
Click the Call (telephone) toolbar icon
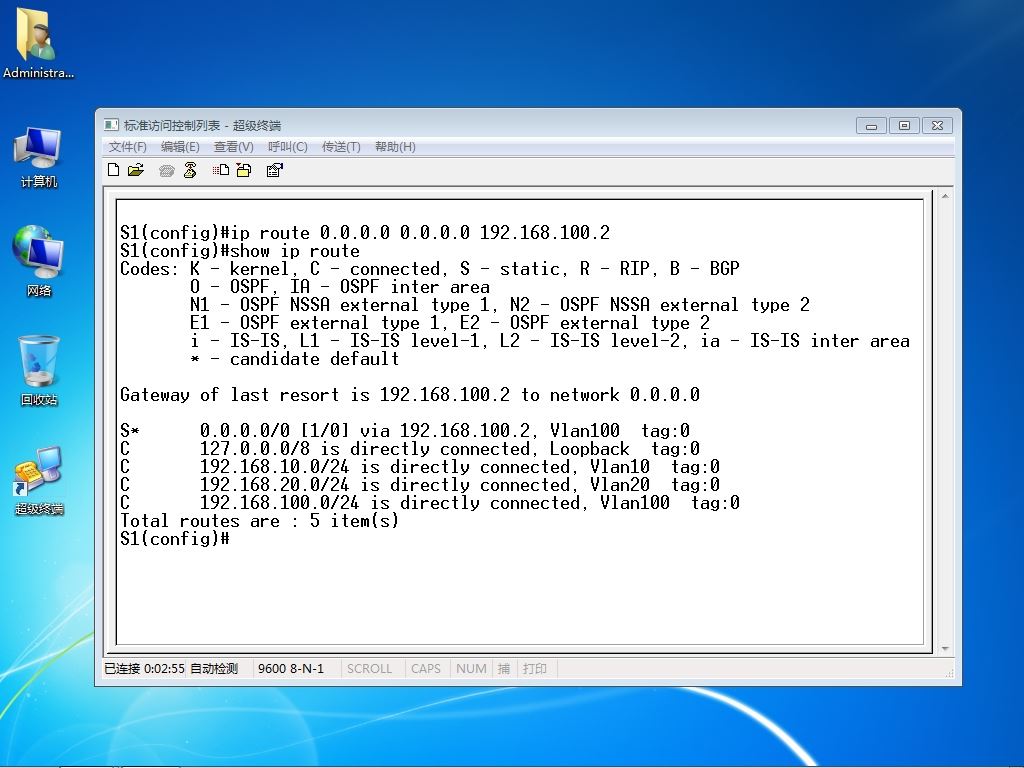[167, 171]
